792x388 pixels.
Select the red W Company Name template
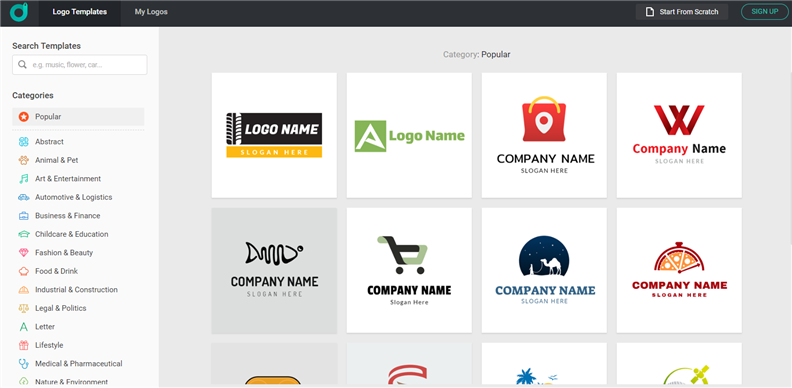click(679, 135)
